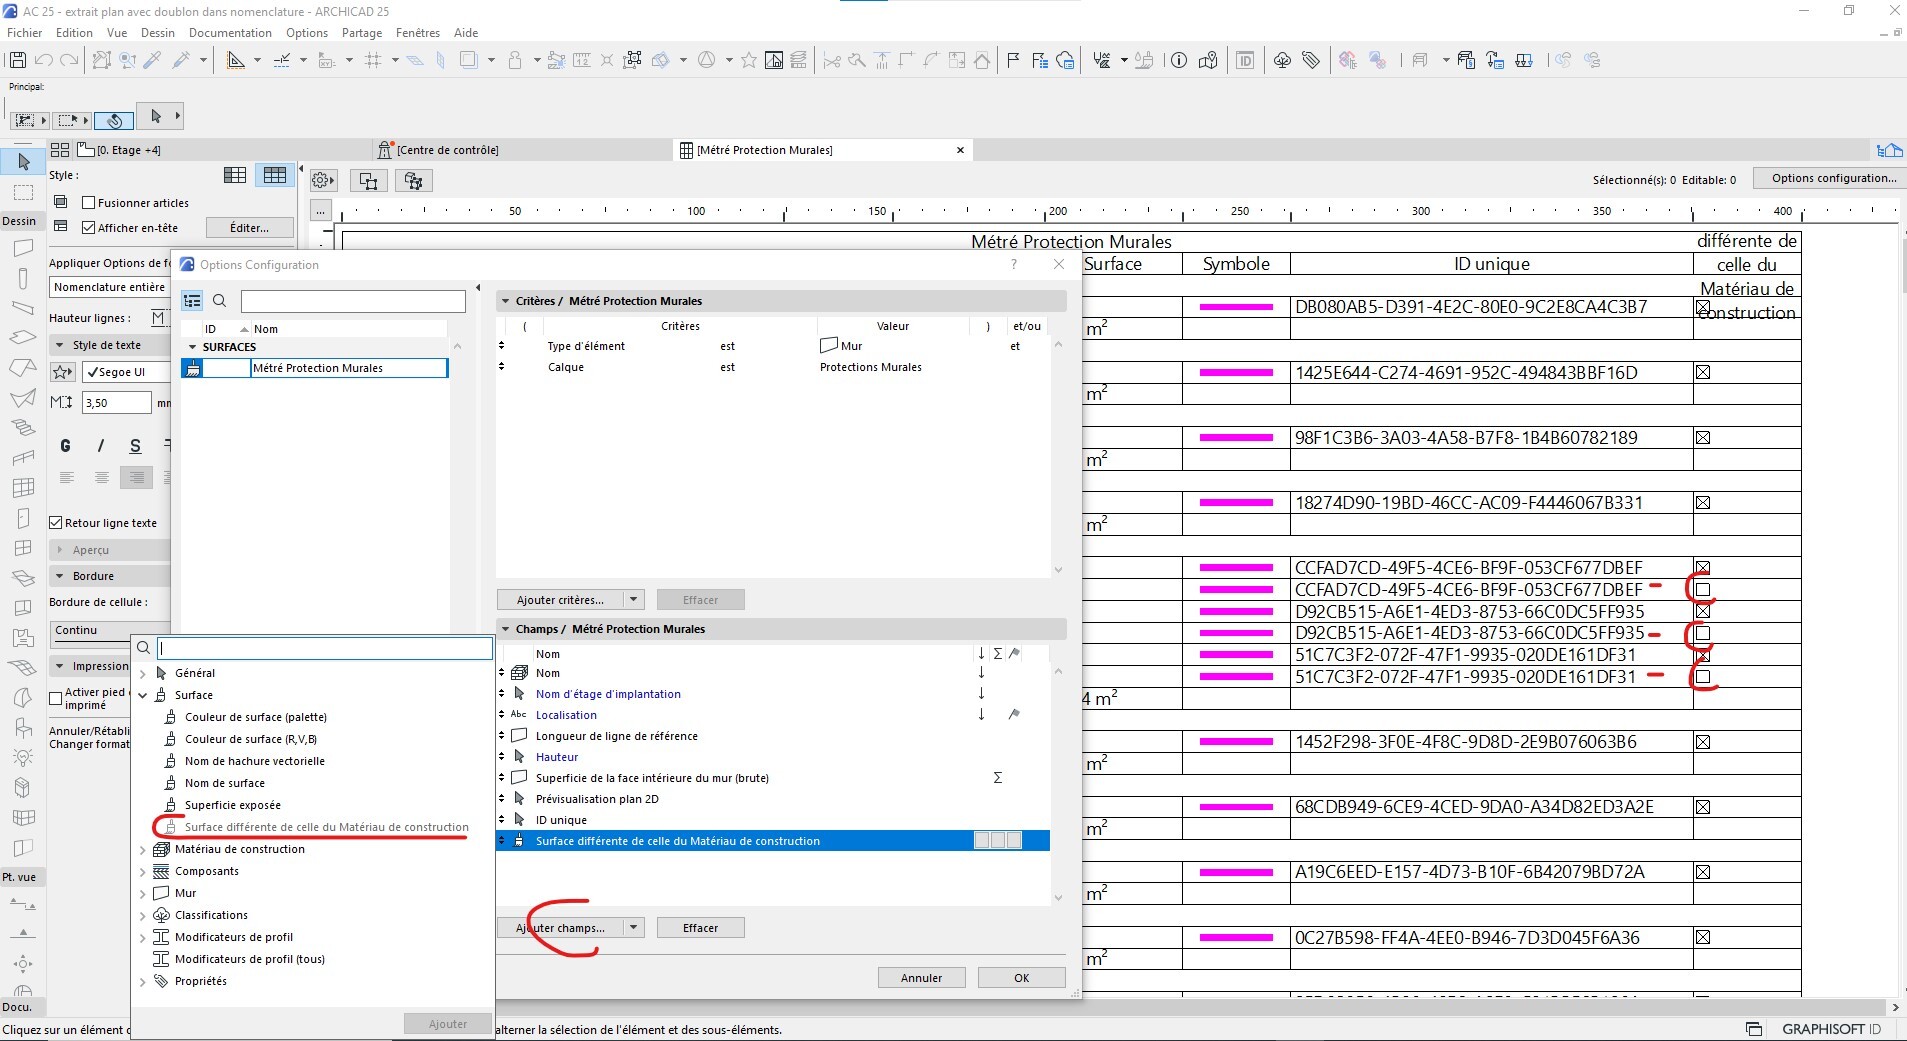
Task: Click the Annuler button
Action: pos(921,978)
